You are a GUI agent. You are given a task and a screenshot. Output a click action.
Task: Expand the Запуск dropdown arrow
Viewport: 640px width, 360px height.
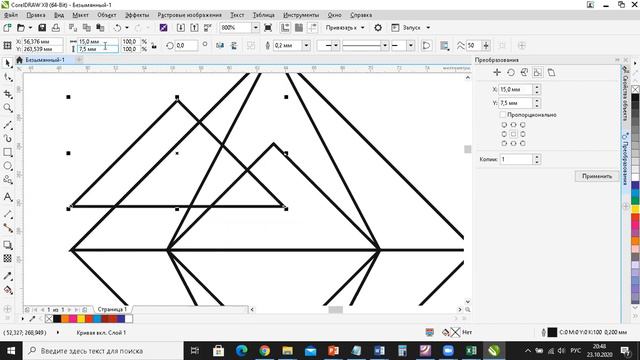point(428,28)
